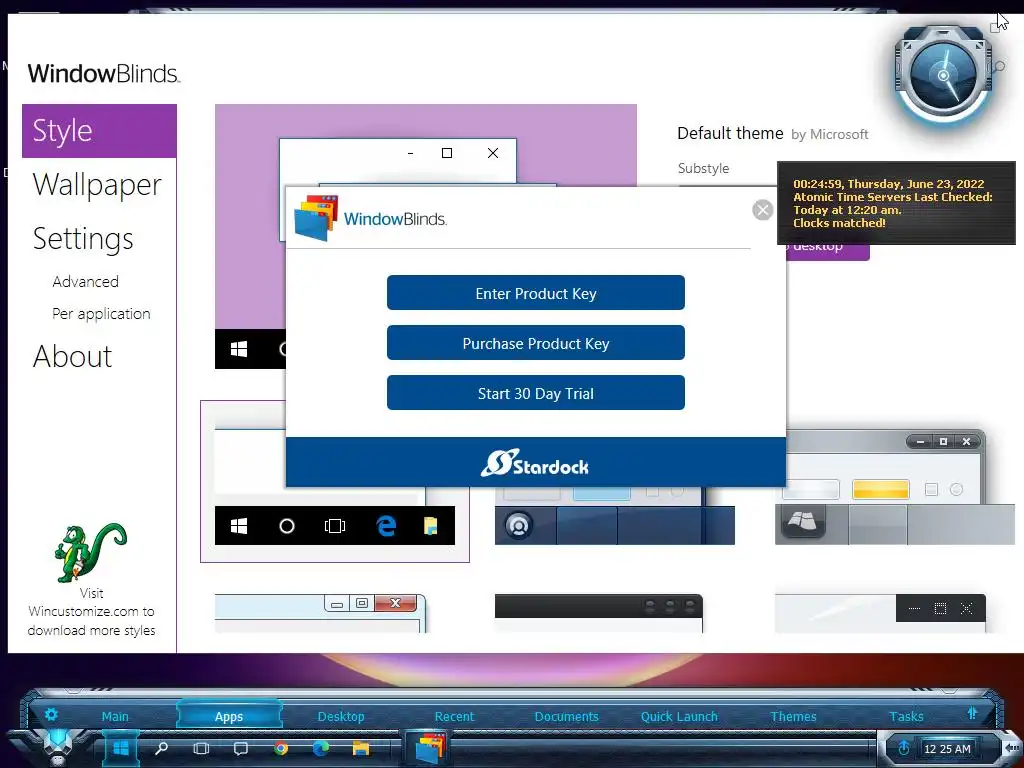Open the Wallpaper section

pyautogui.click(x=97, y=185)
